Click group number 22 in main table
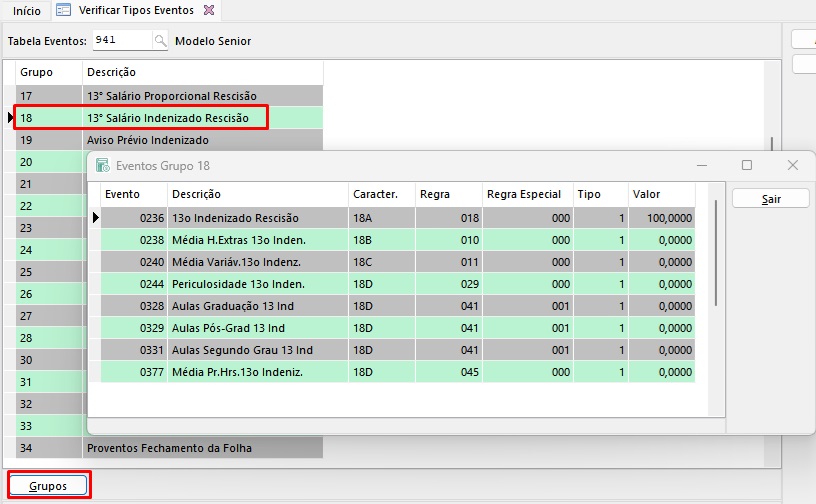Viewport: 816px width, 504px height. pyautogui.click(x=49, y=206)
